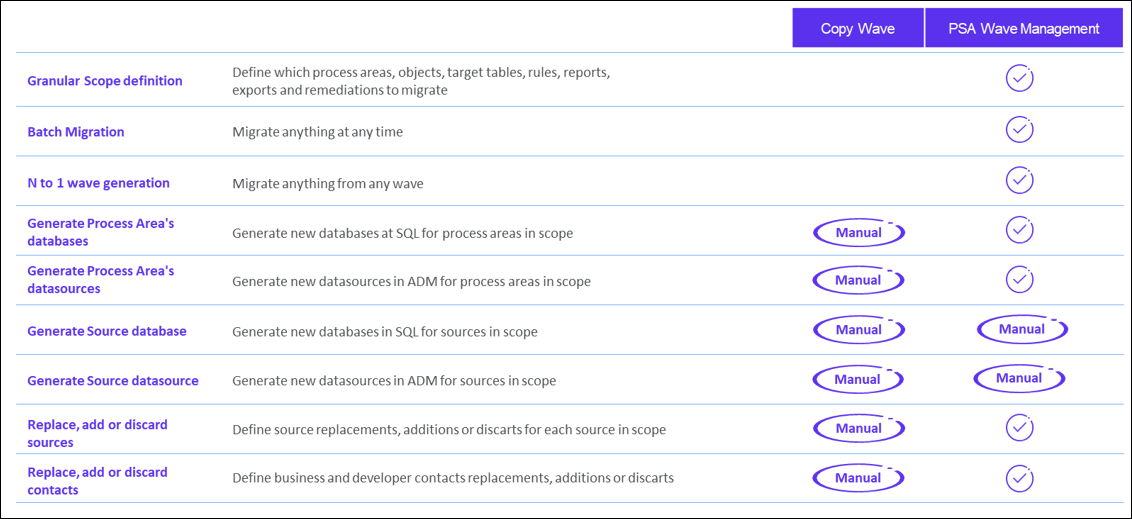Viewport: 1132px width, 519px height.
Task: Click PSA Manual badge for Generate Source database
Action: 1022,329
